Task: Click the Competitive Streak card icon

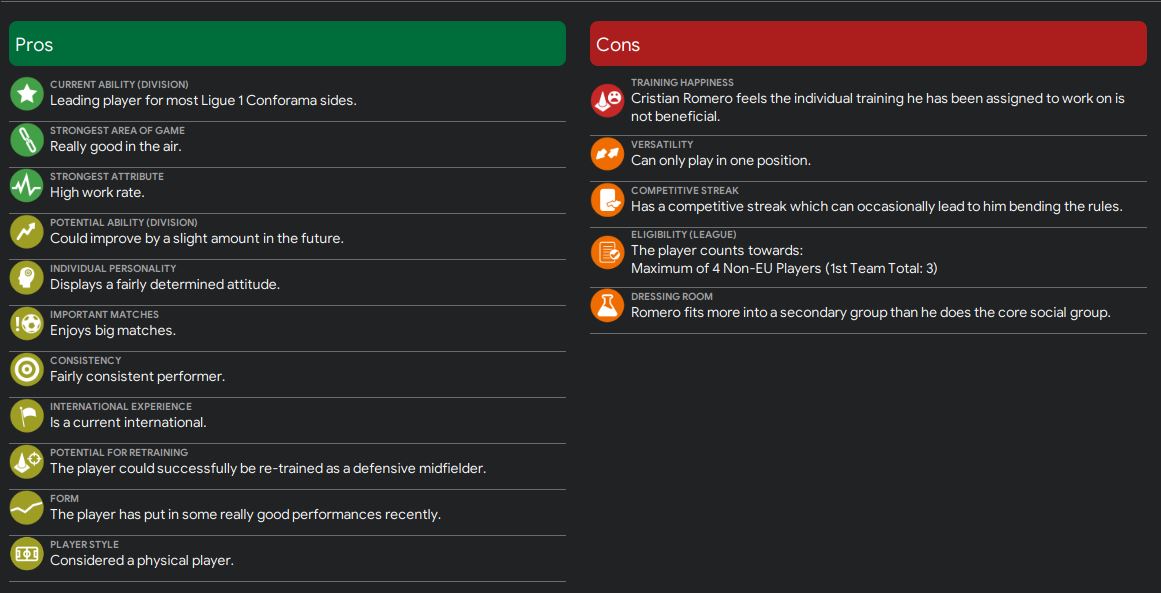Action: [x=607, y=200]
